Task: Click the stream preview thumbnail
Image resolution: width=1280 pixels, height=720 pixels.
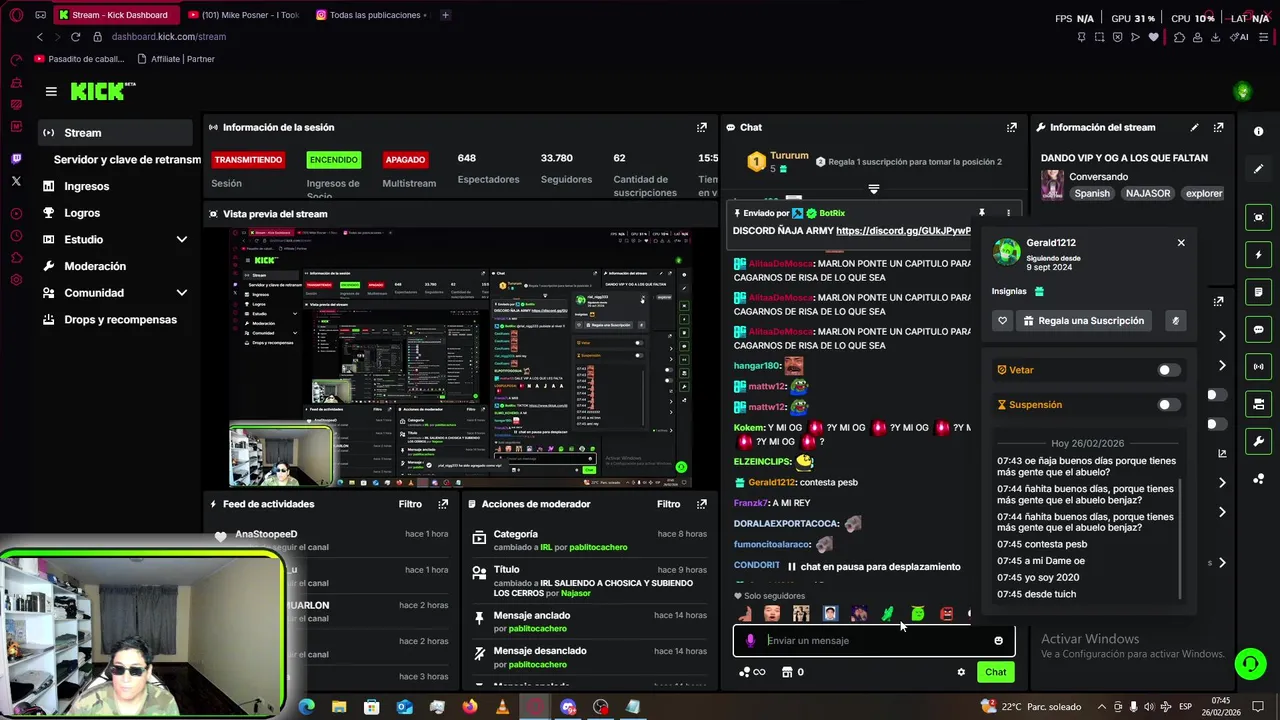Action: point(461,358)
